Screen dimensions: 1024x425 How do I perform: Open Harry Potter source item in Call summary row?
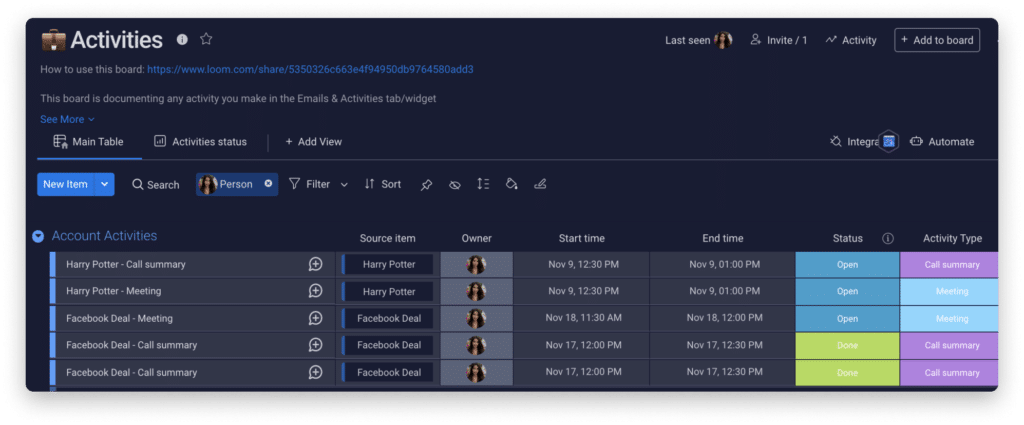(389, 264)
